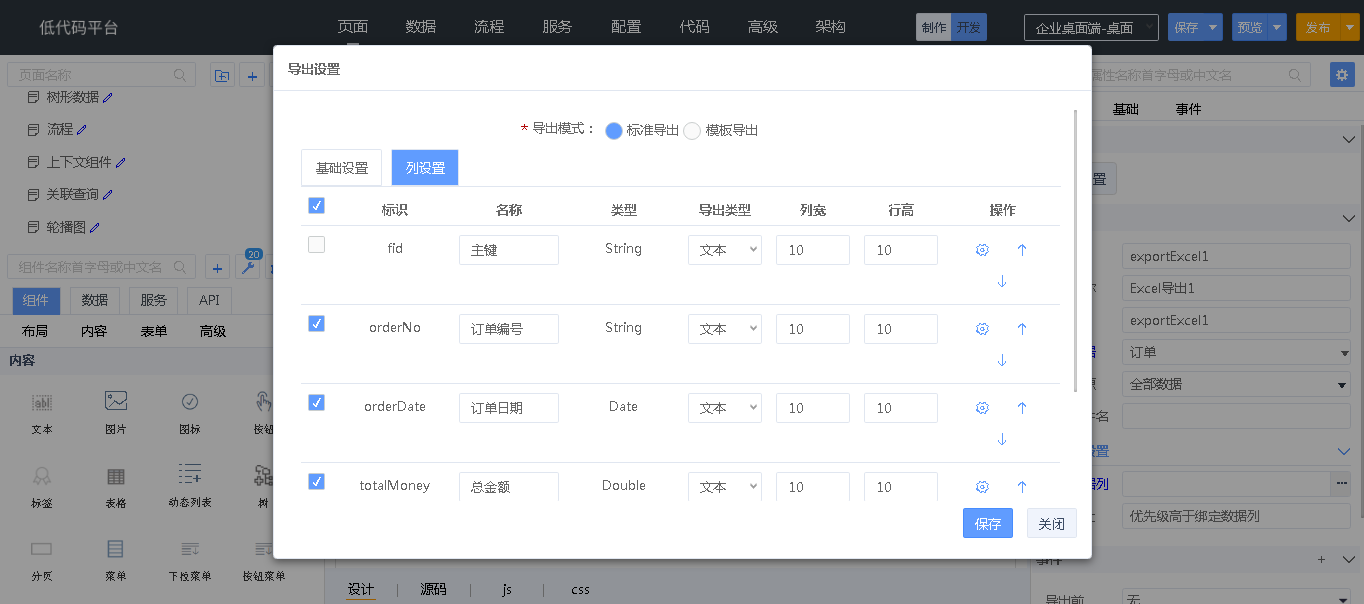The width and height of the screenshot is (1364, 604).
Task: Click the orderNo name input field
Action: pyautogui.click(x=509, y=329)
